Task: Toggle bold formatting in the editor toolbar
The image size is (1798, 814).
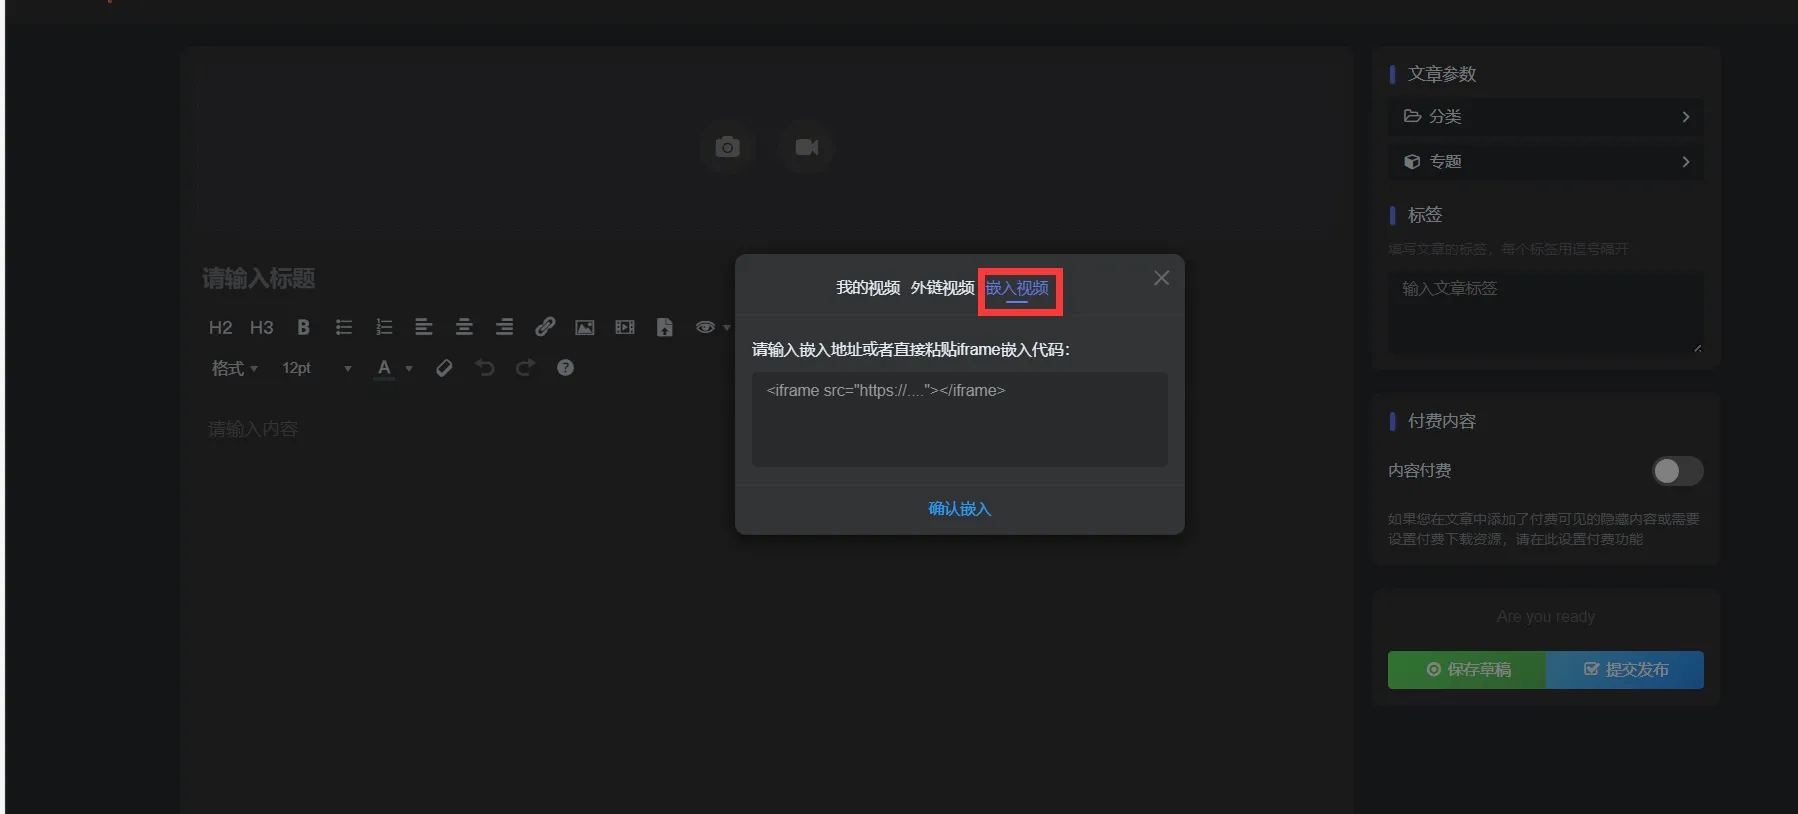Action: coord(303,327)
